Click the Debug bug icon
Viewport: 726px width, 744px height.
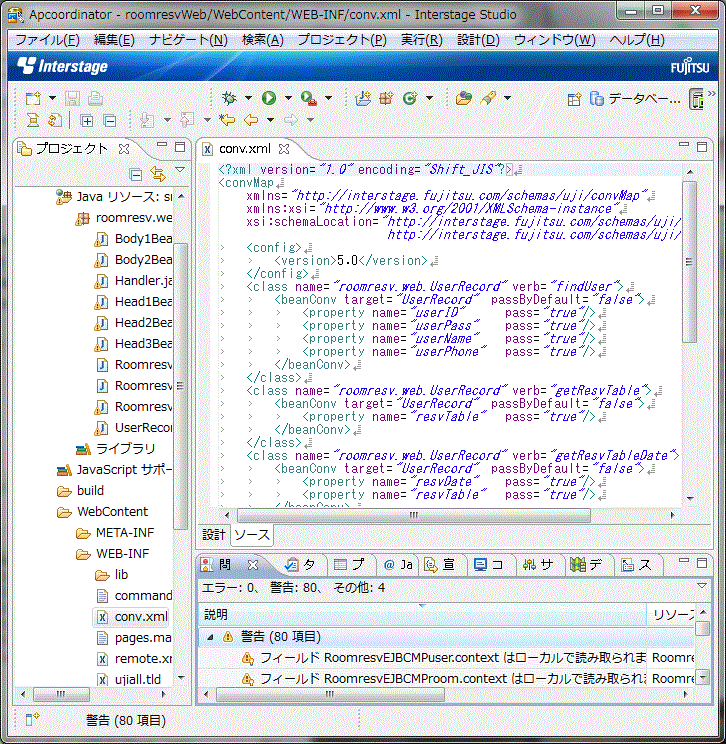(x=229, y=98)
